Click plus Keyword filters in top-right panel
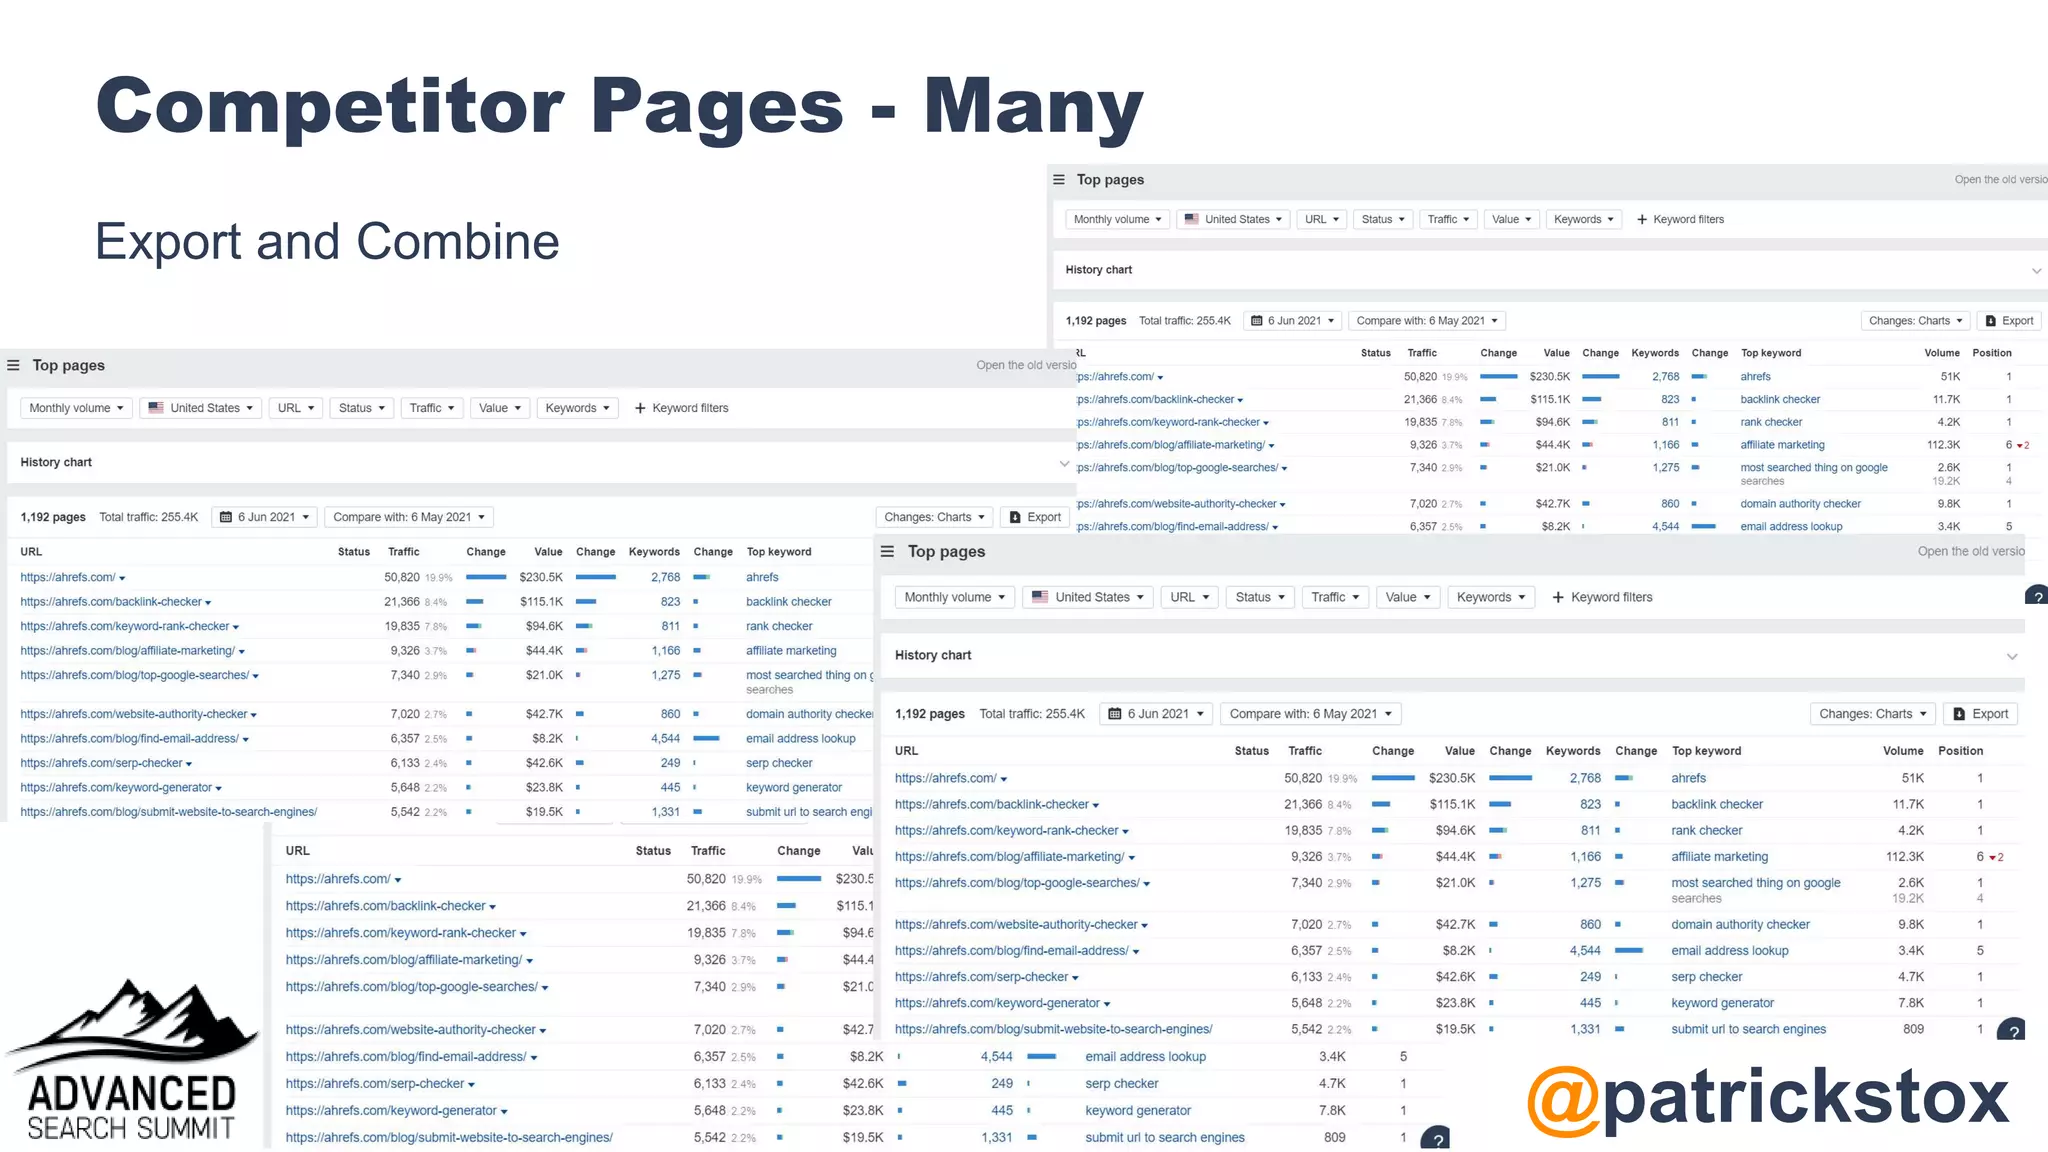 [1681, 219]
